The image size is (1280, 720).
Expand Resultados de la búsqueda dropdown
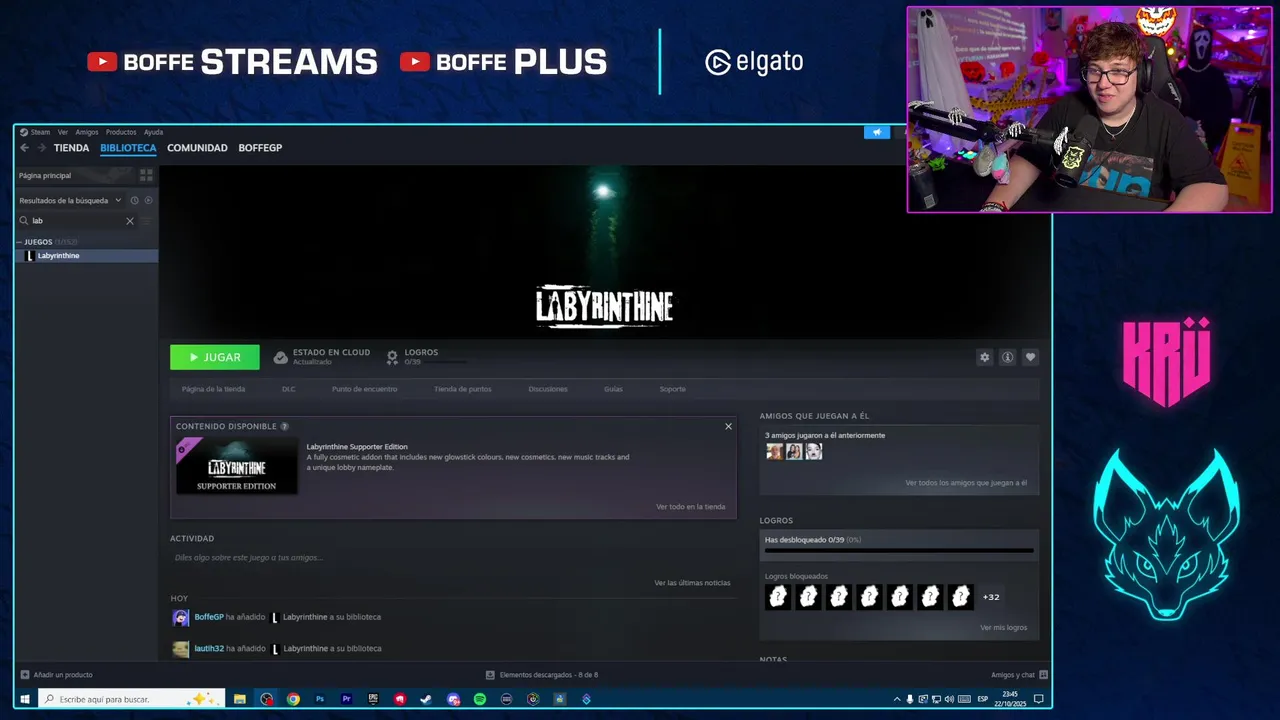(x=70, y=200)
